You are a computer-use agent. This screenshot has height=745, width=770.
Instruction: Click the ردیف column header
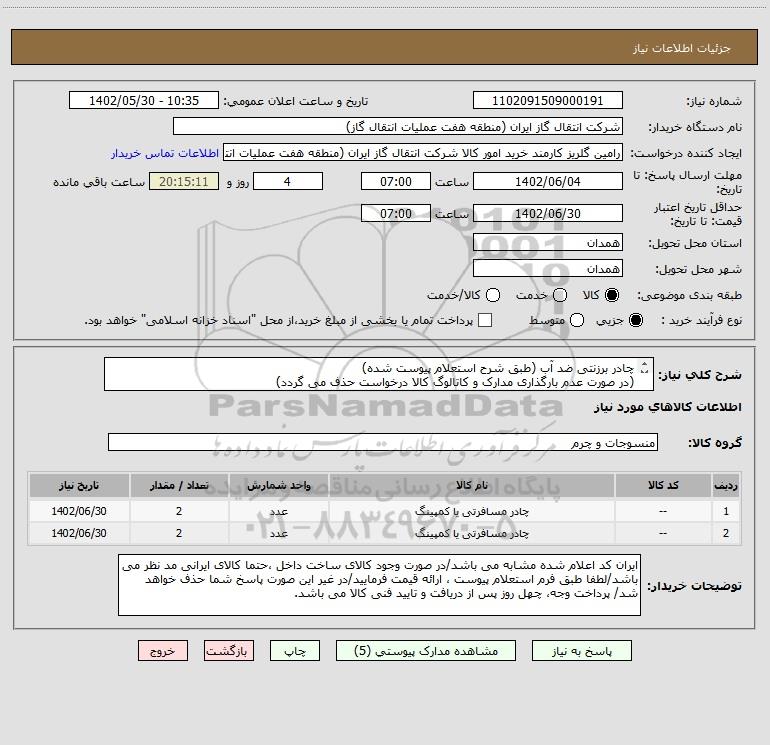point(726,485)
